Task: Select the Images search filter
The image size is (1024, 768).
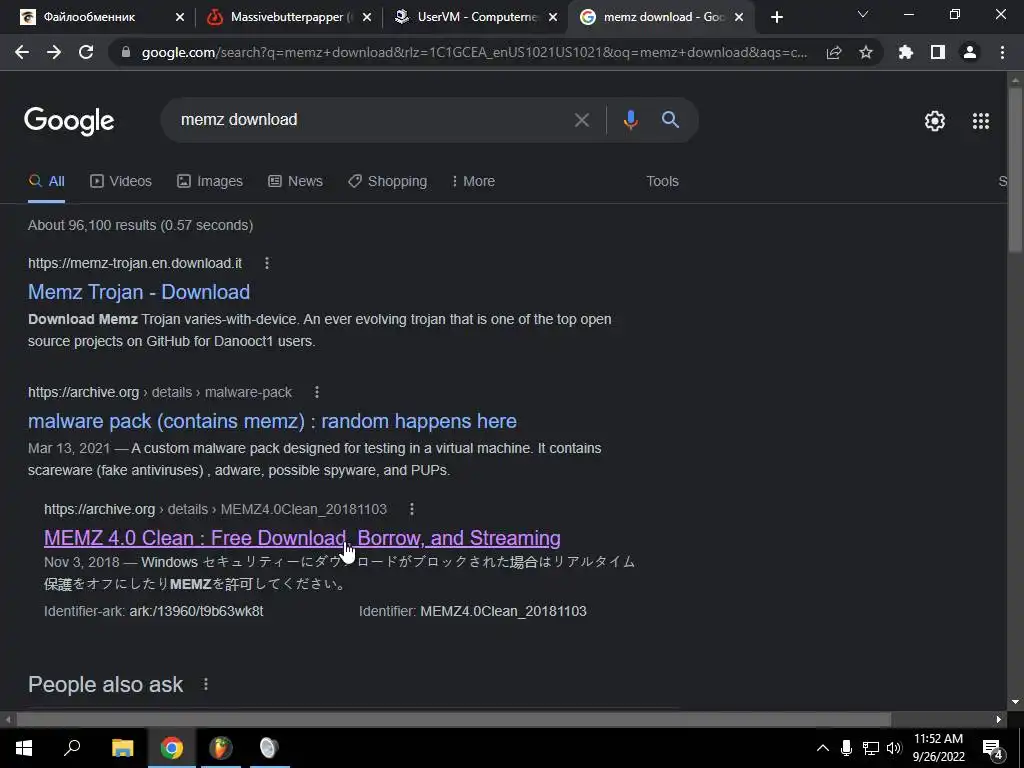Action: click(x=210, y=182)
